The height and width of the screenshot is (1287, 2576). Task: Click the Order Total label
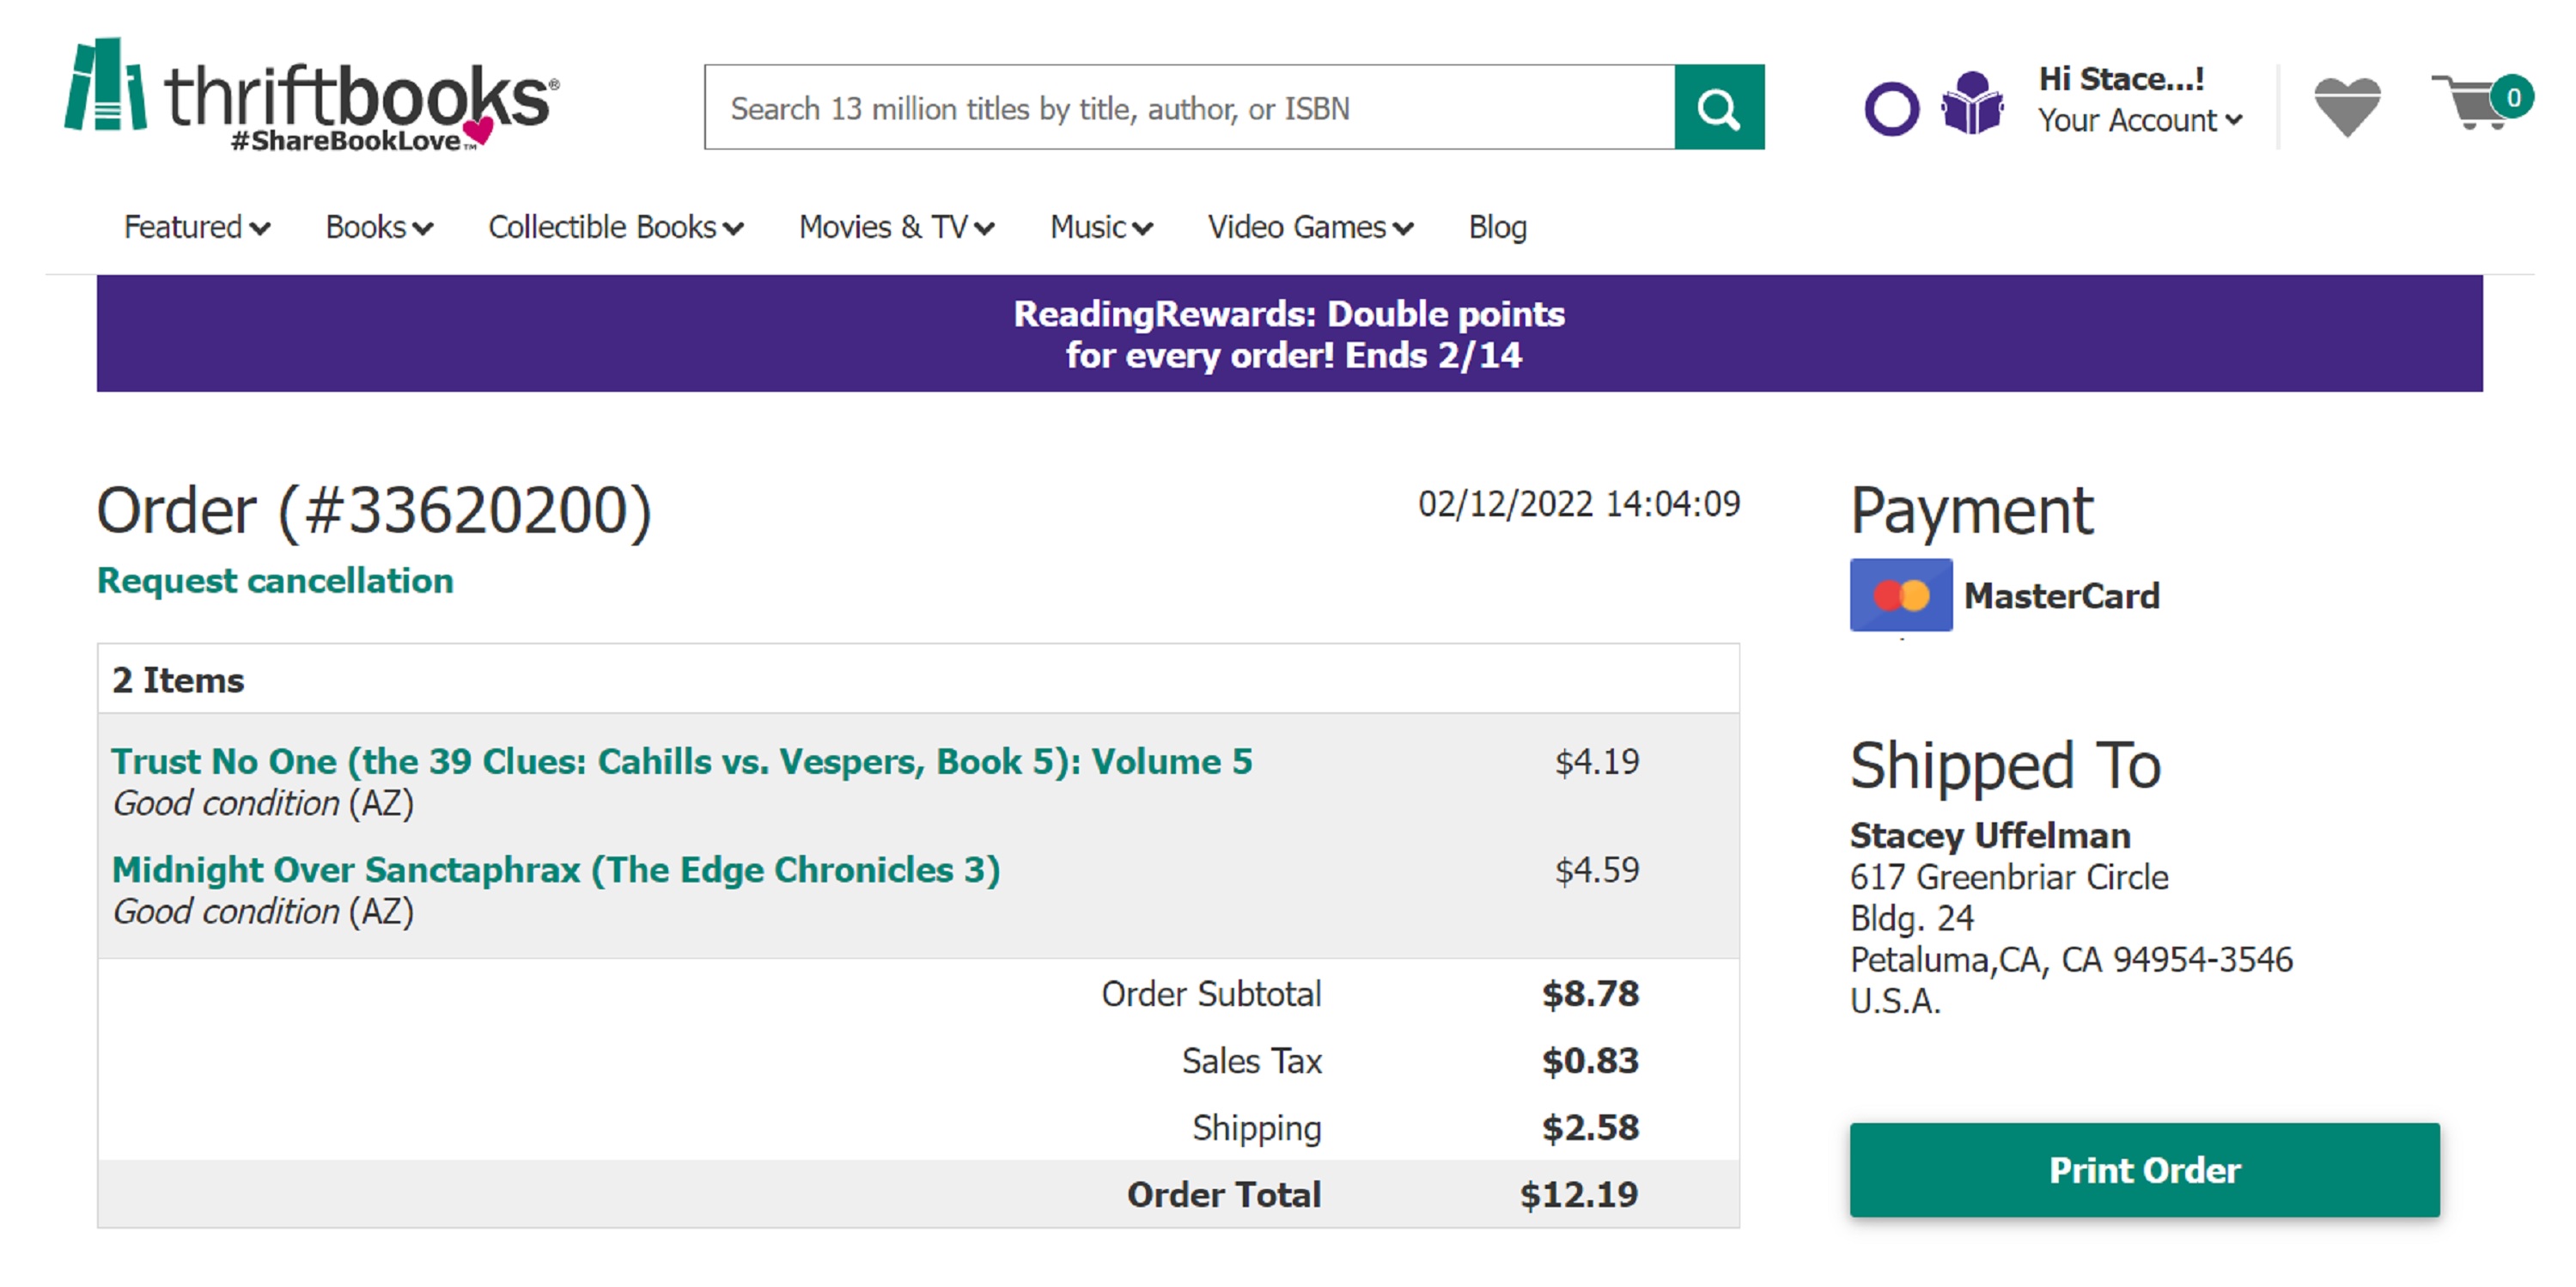pos(1224,1194)
